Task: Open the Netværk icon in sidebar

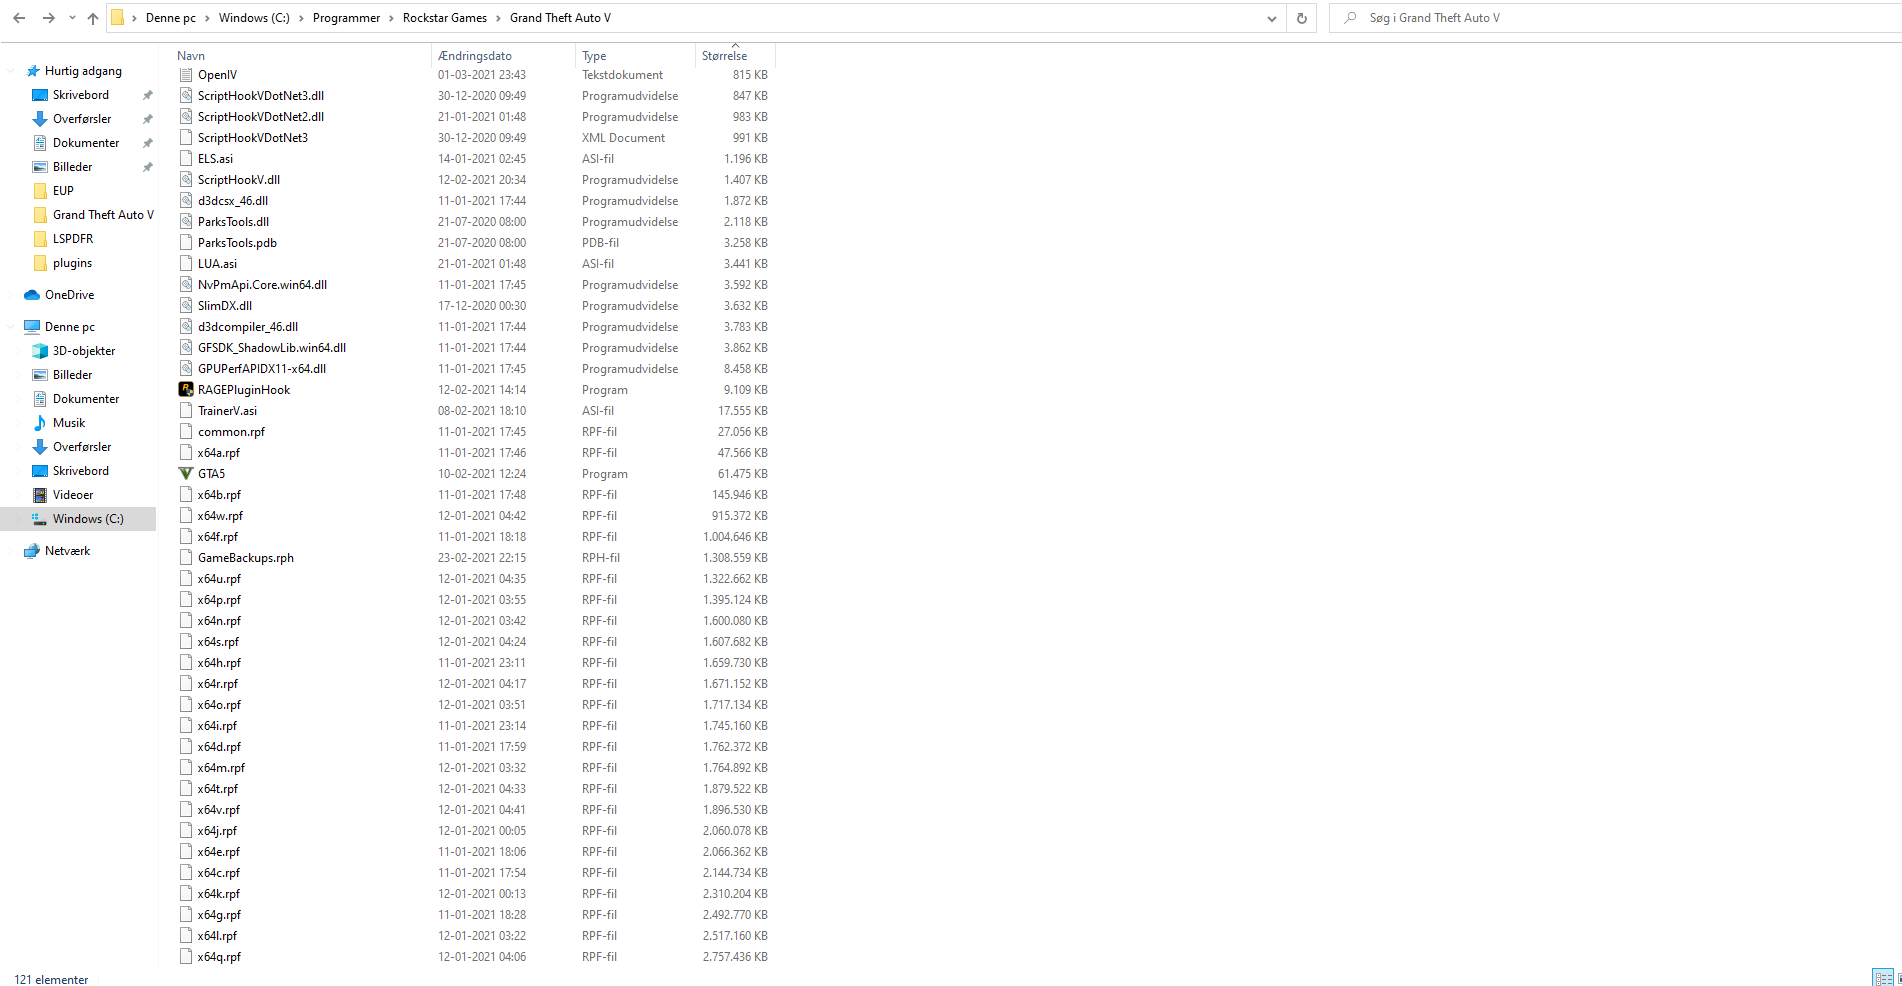Action: [x=32, y=551]
